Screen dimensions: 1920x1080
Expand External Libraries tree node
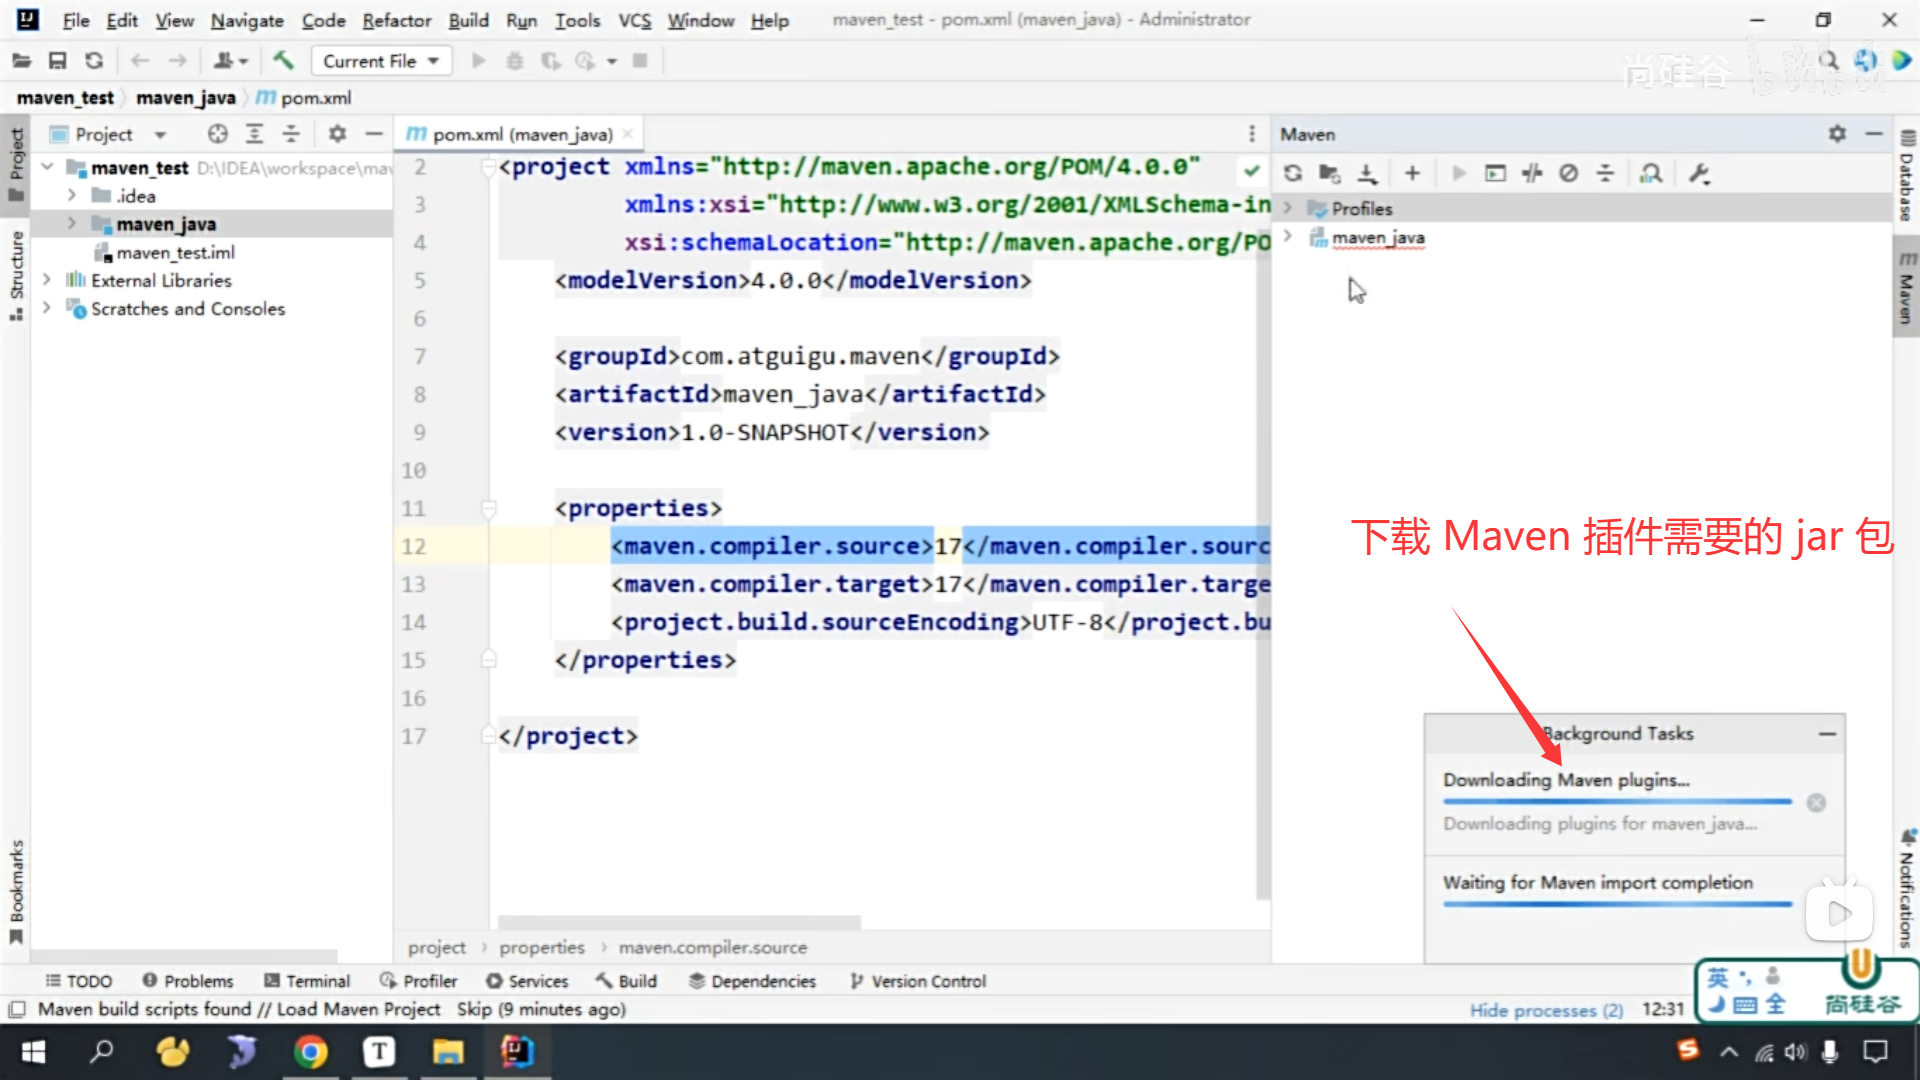(46, 280)
